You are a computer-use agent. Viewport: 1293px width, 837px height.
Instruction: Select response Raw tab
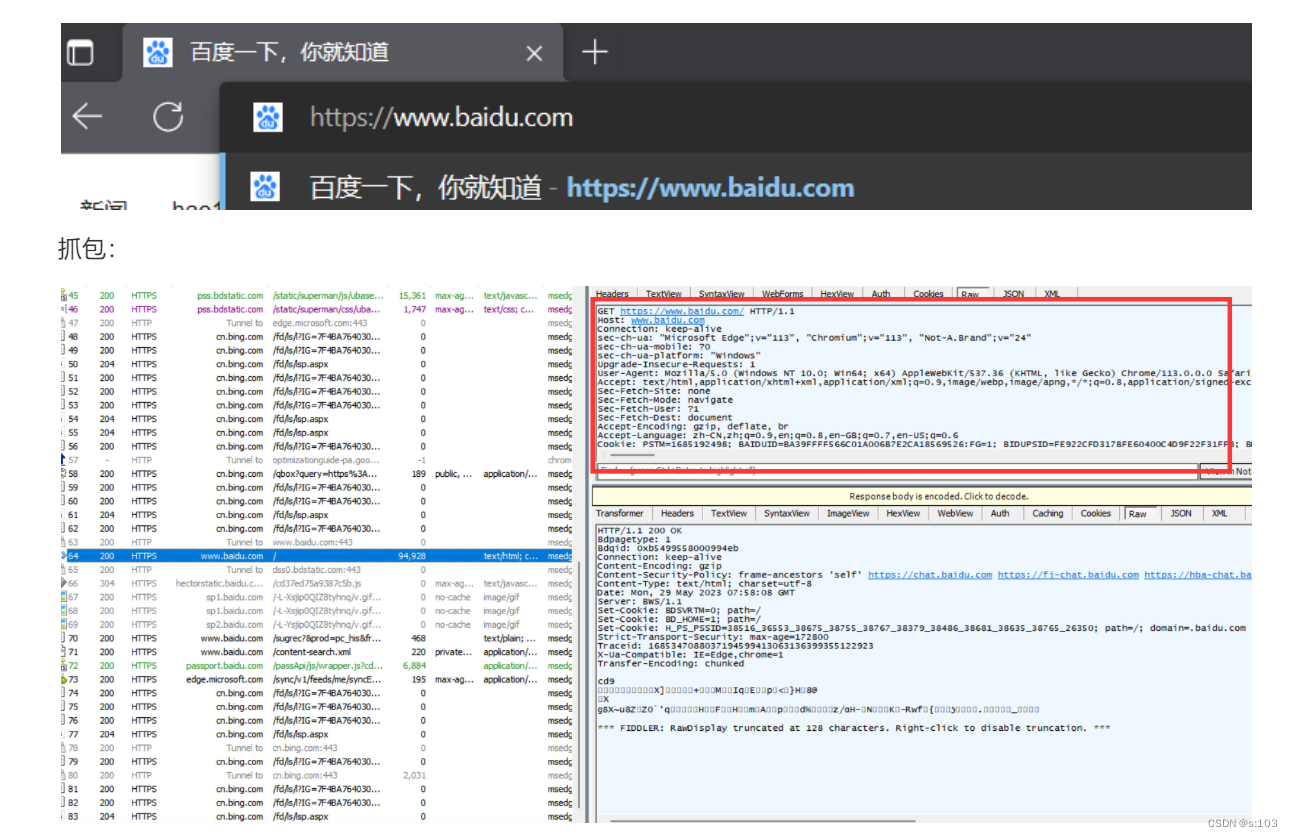pyautogui.click(x=1138, y=513)
